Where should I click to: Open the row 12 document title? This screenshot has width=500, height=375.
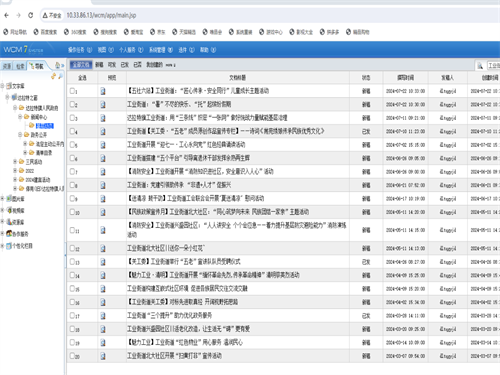[166, 248]
